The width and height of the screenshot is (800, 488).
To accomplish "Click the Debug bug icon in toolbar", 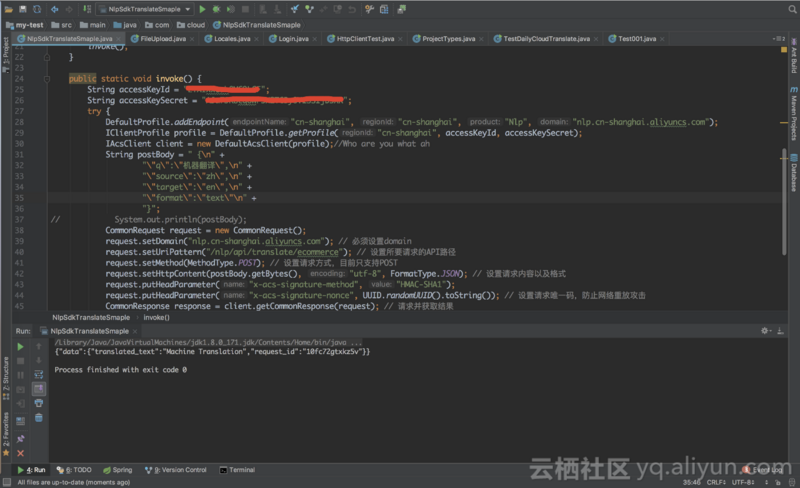I will [216, 9].
